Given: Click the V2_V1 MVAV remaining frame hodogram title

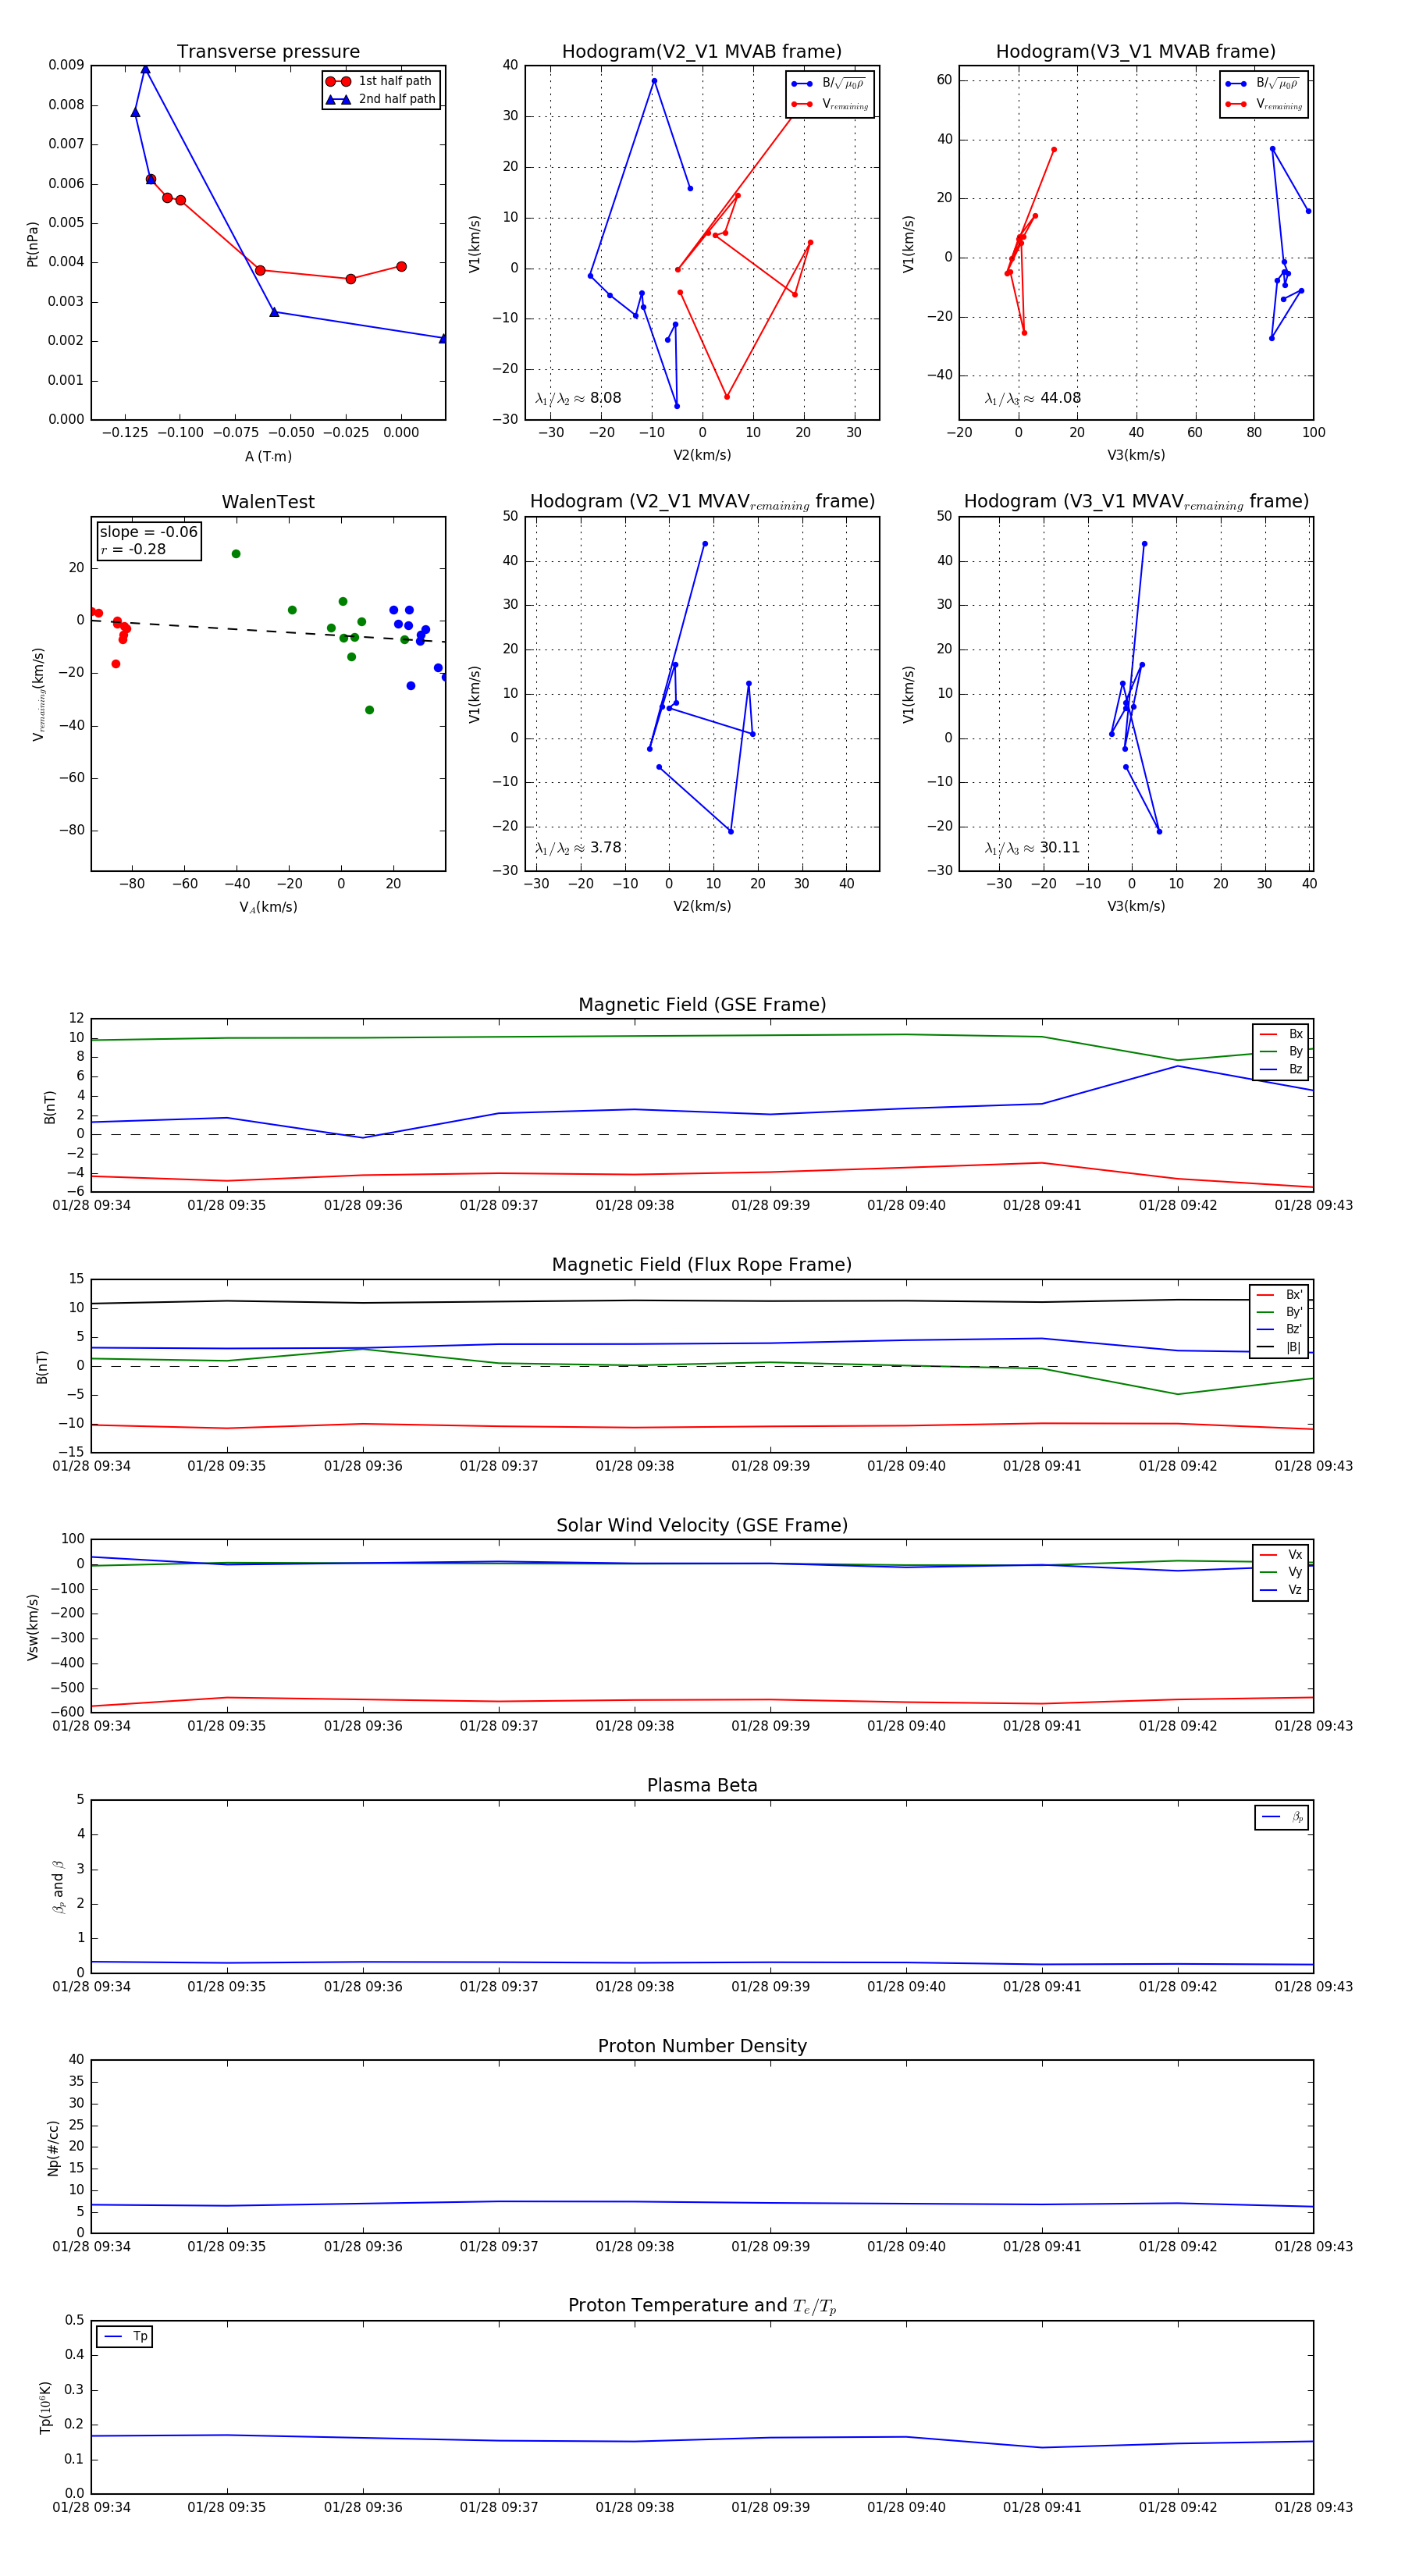Looking at the screenshot, I should 702,502.
